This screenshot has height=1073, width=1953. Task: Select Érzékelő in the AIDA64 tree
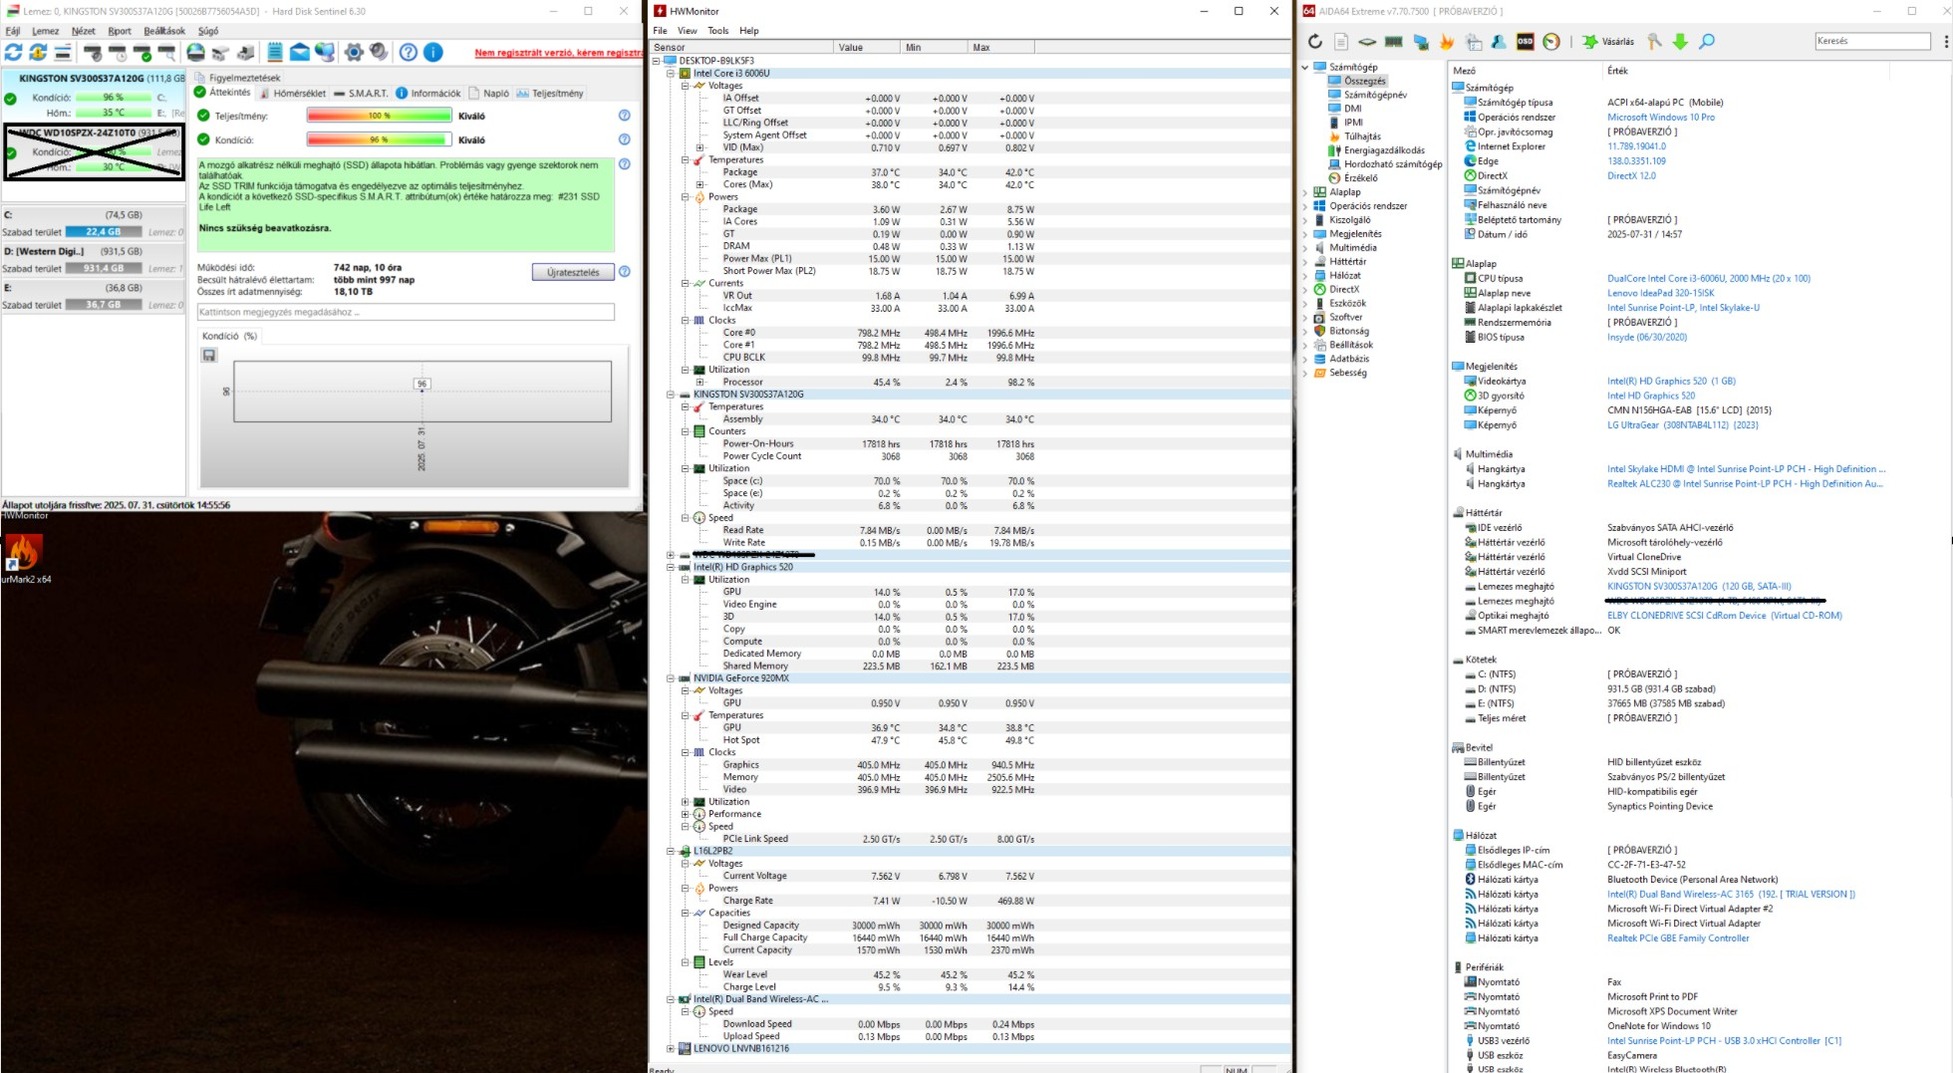point(1360,178)
